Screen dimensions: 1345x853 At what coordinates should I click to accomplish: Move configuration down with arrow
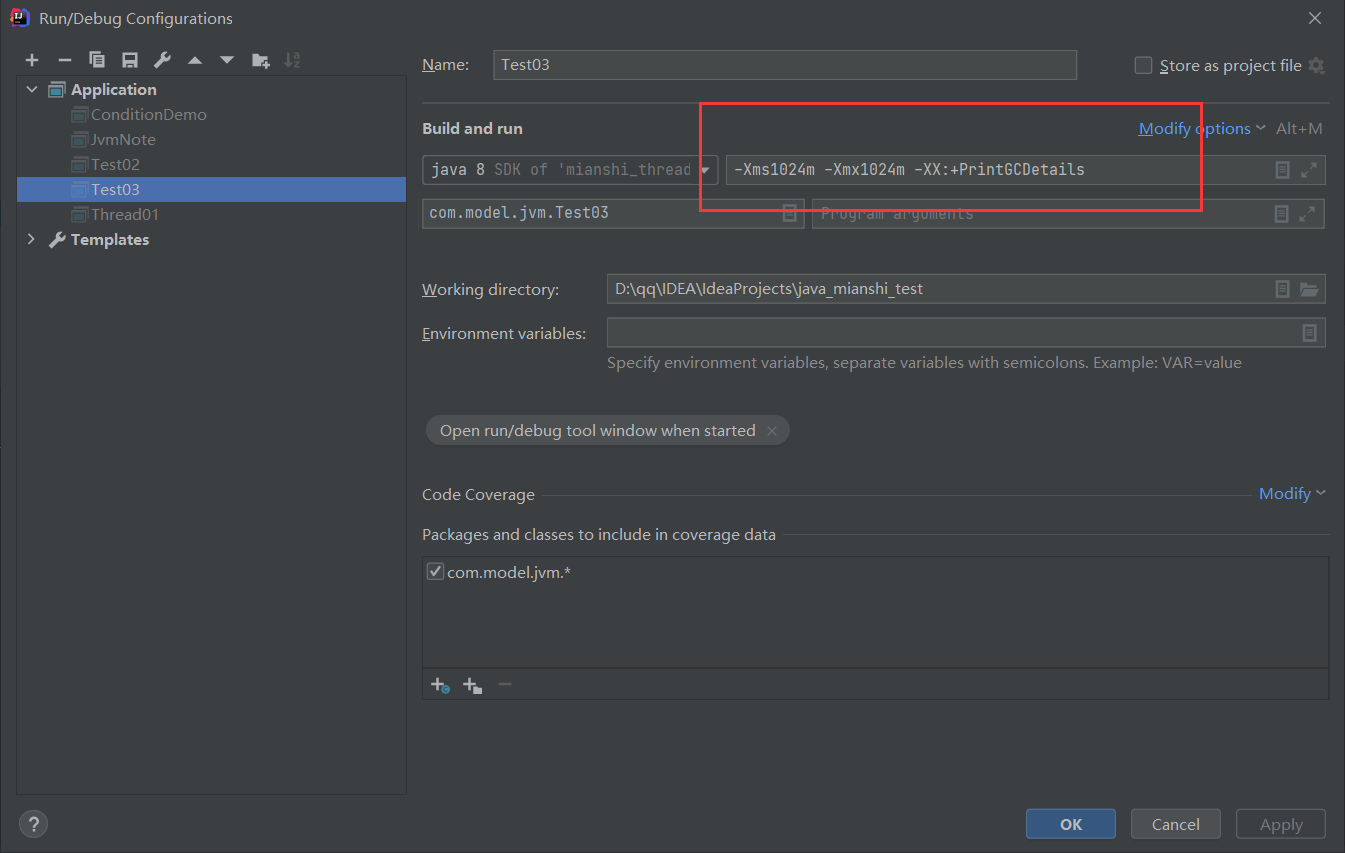coord(227,60)
